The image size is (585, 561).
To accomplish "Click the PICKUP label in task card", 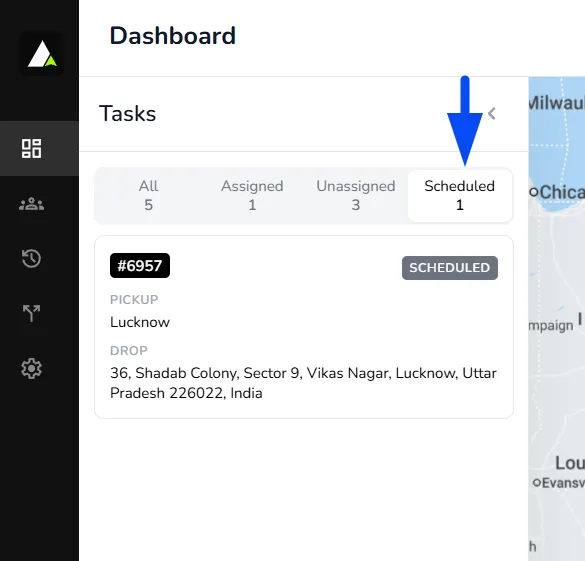I will coord(134,300).
